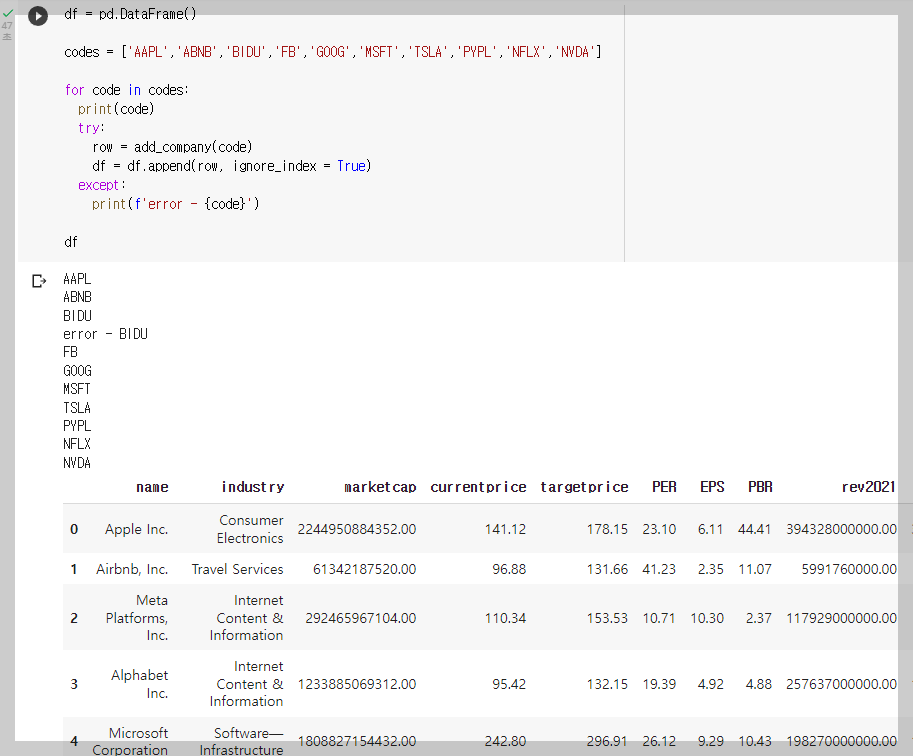913x756 pixels.
Task: Click the 'name' column header
Action: pyautogui.click(x=152, y=487)
